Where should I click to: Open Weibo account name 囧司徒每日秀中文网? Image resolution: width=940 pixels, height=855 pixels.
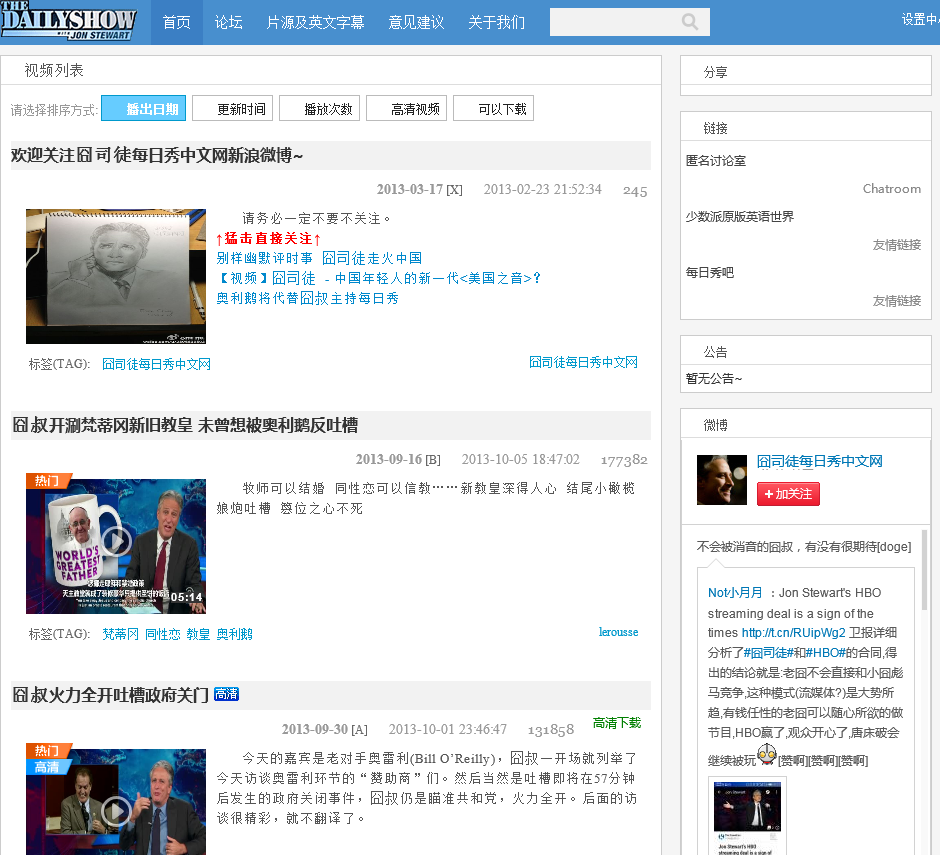click(x=820, y=461)
